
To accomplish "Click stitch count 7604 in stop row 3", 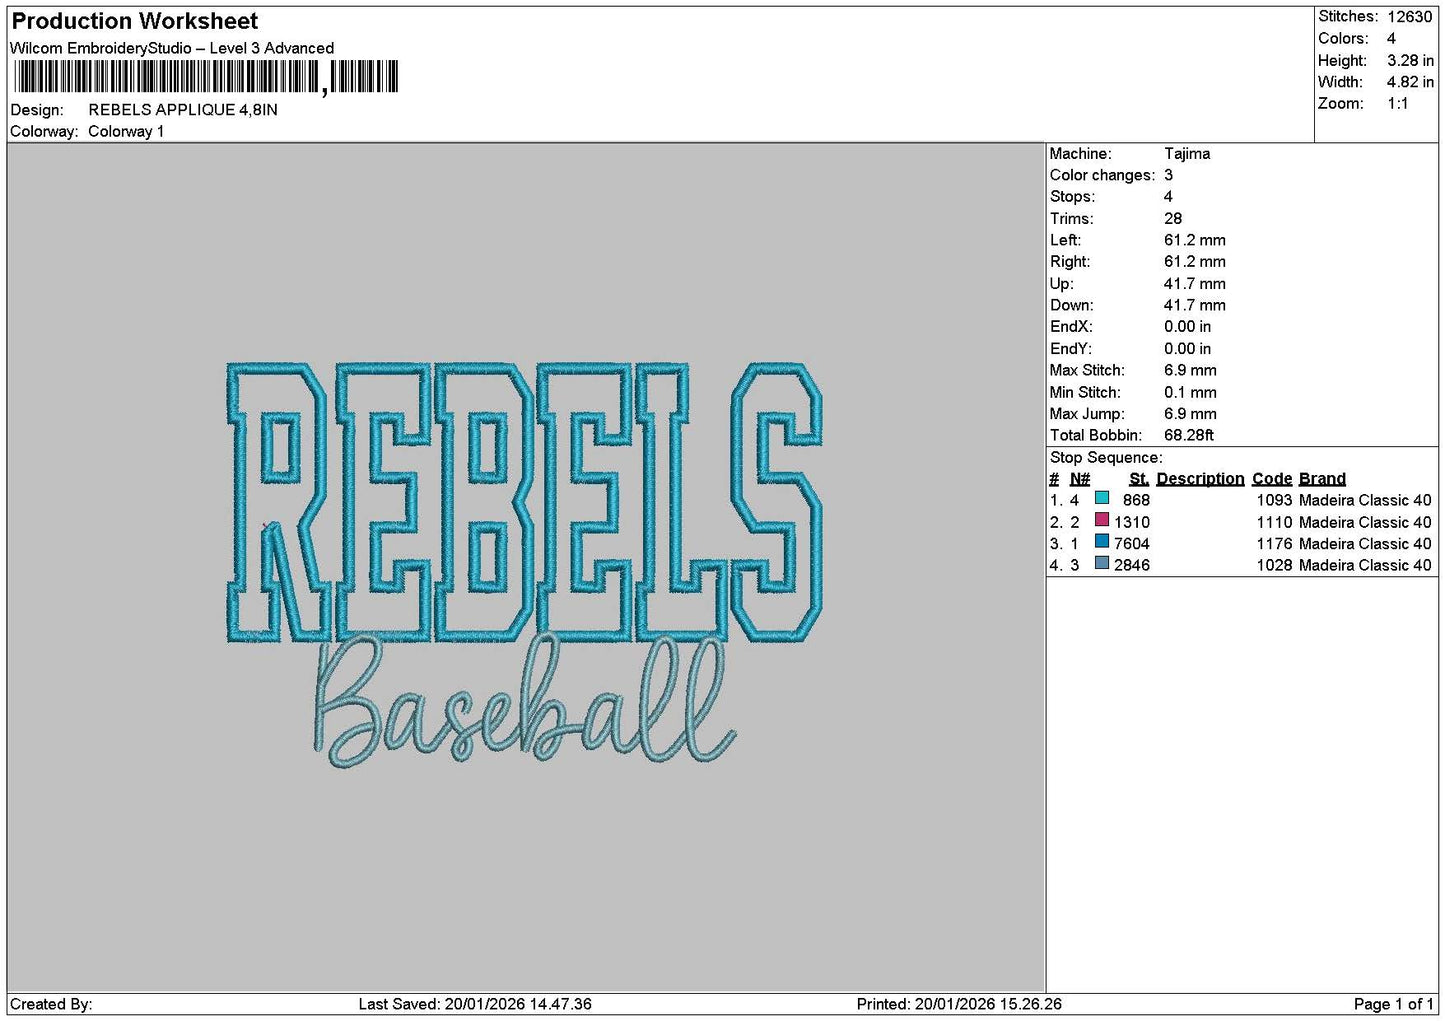I will tap(1132, 544).
